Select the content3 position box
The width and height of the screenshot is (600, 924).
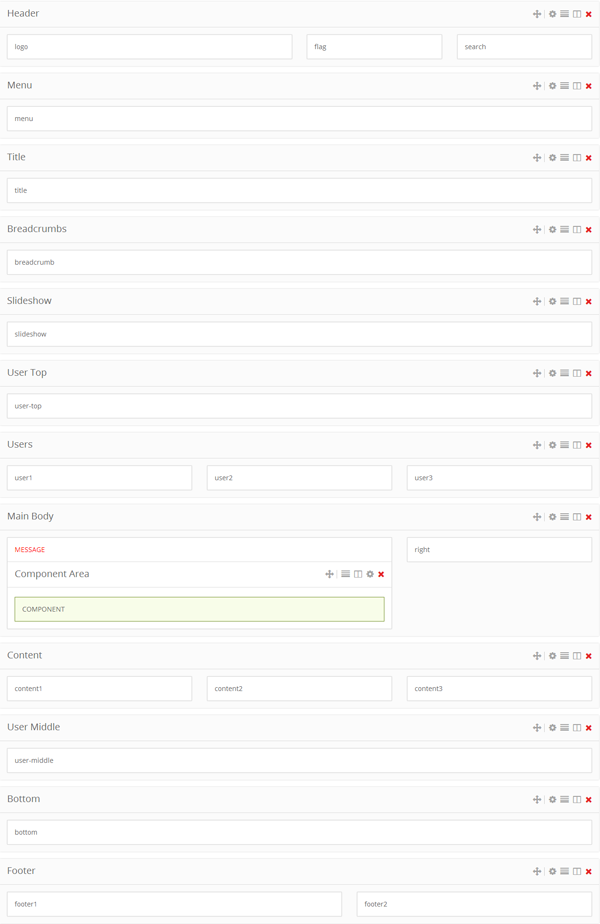point(499,688)
